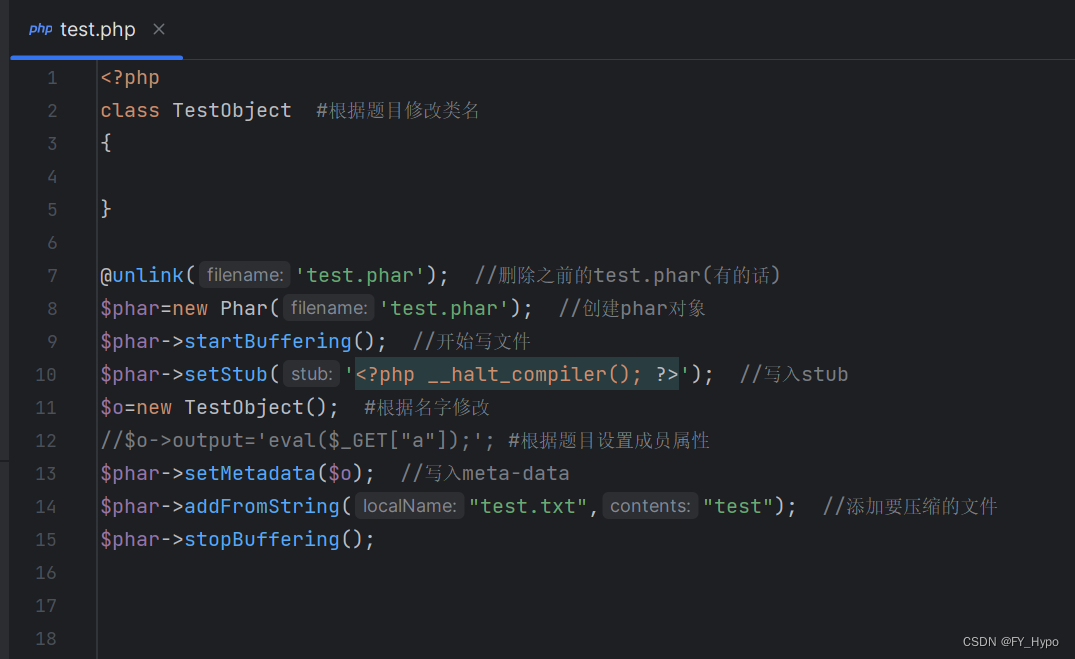
Task: Click the localName: parameter hint
Action: point(409,506)
